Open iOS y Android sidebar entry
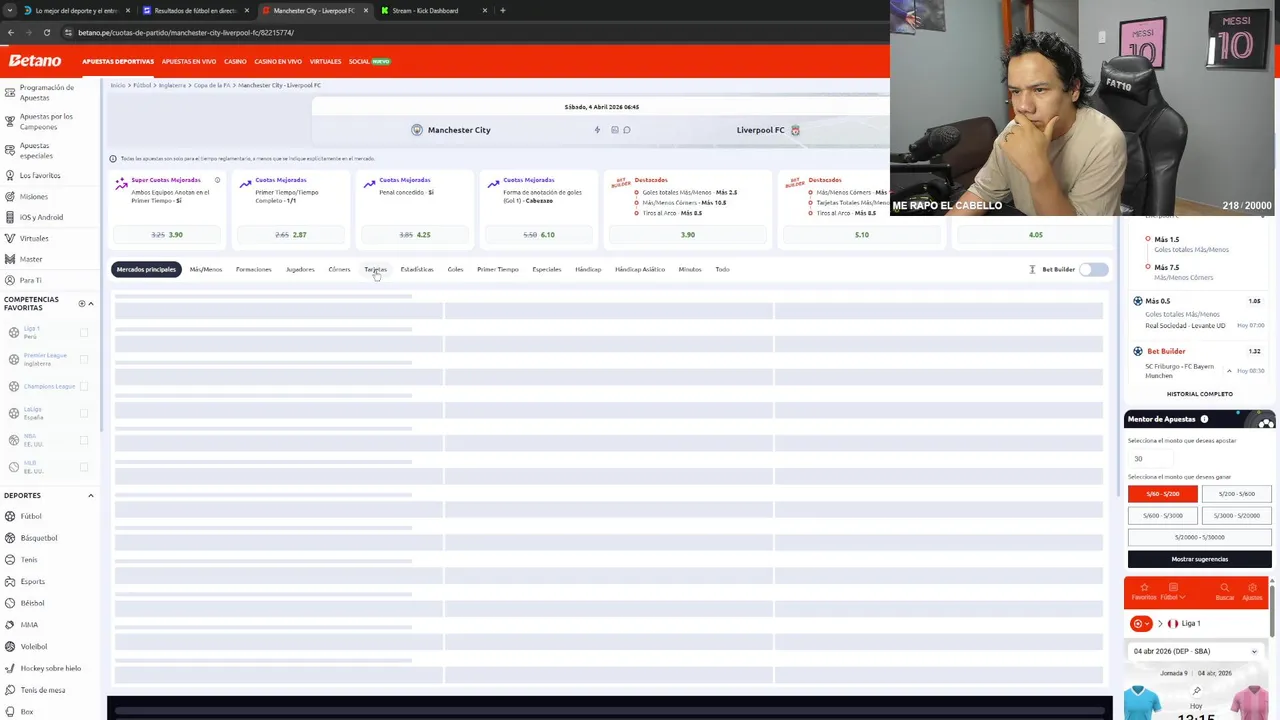The width and height of the screenshot is (1280, 720). (41, 217)
